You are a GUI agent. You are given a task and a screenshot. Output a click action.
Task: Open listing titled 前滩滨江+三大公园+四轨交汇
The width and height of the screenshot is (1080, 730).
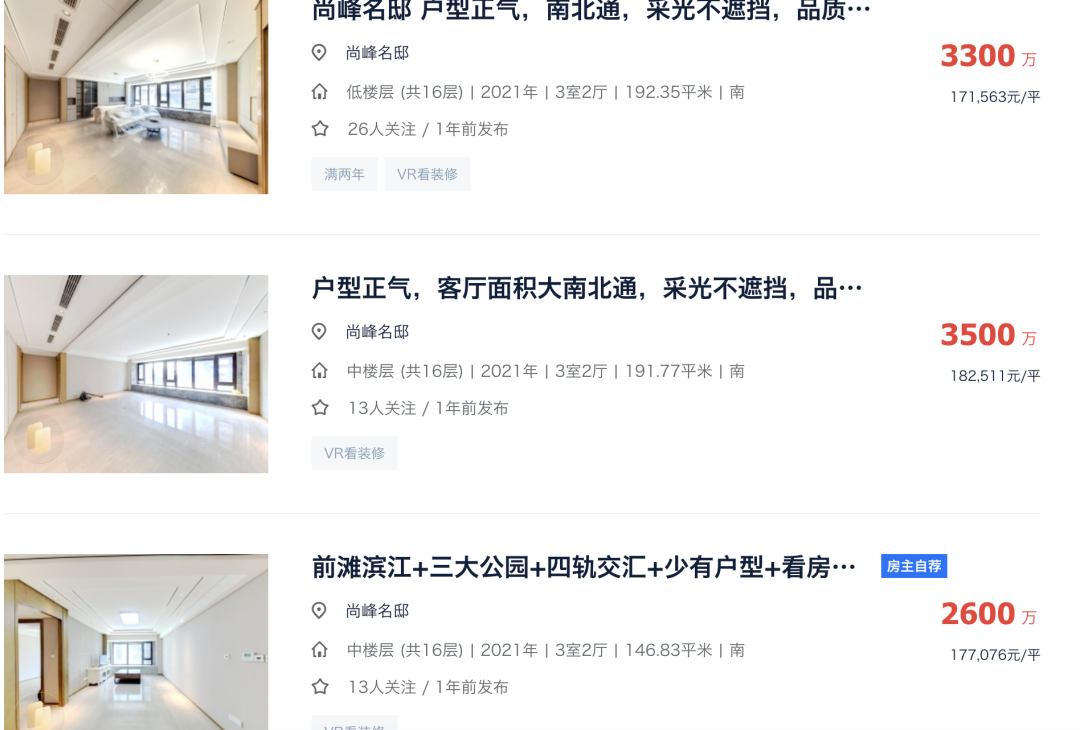click(584, 567)
